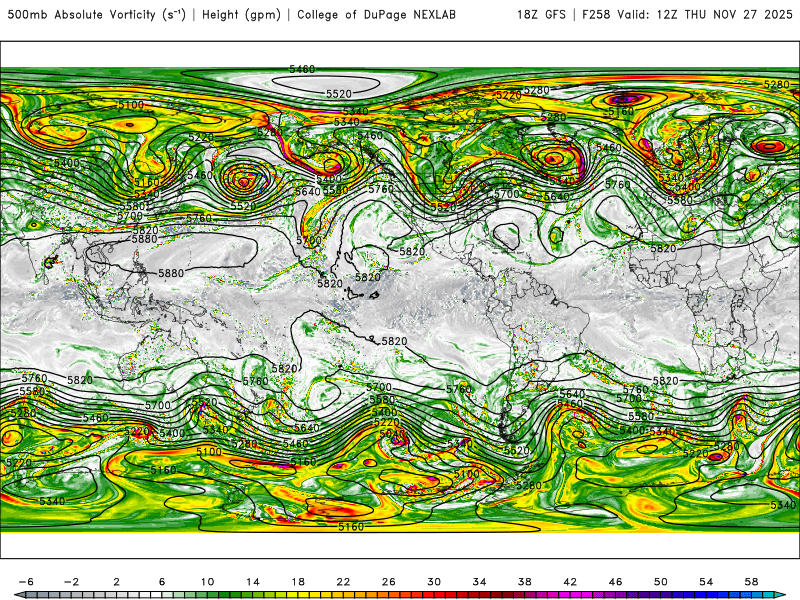
Task: Click the cyan right arrow end of the colorbar
Action: pos(780,595)
